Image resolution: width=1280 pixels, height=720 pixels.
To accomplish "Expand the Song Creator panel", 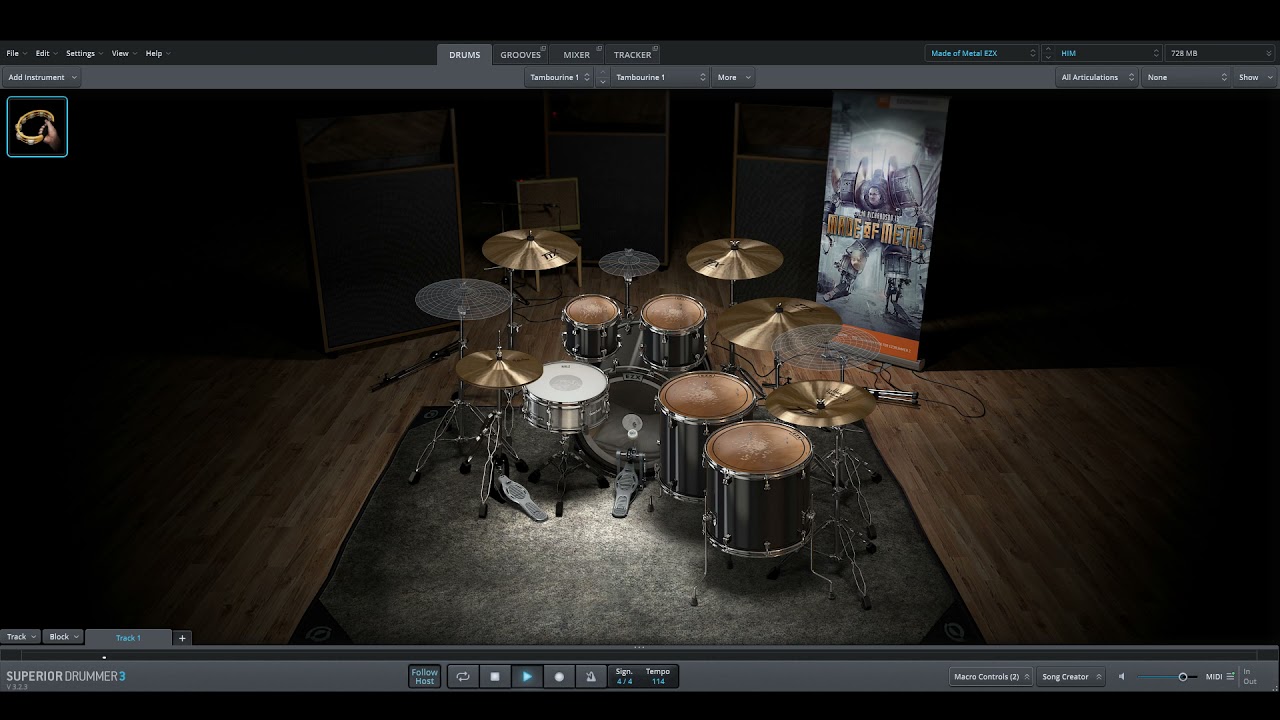I will (x=1071, y=677).
